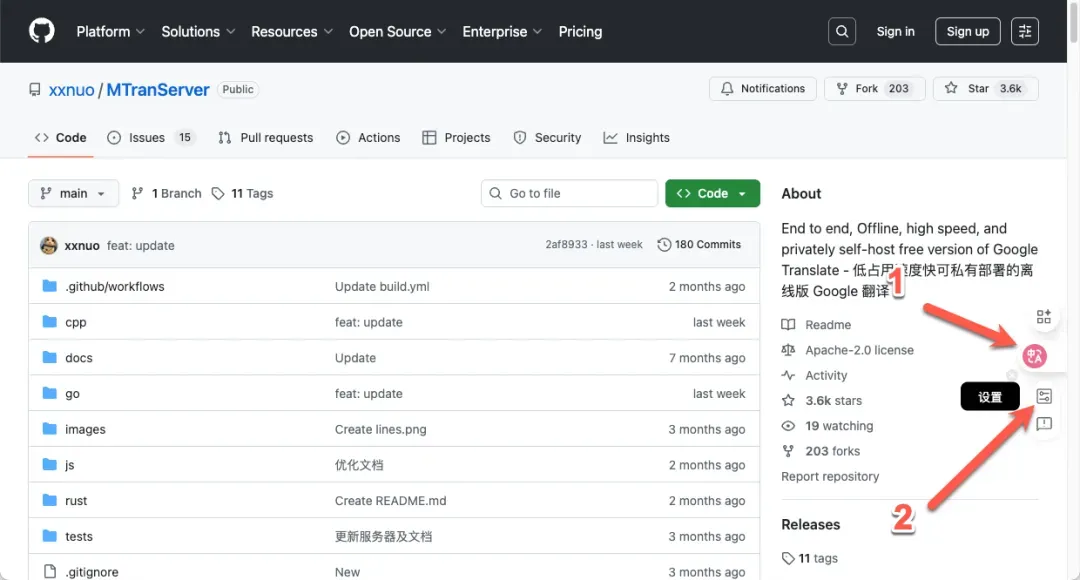Toggle repository Notifications

(763, 89)
